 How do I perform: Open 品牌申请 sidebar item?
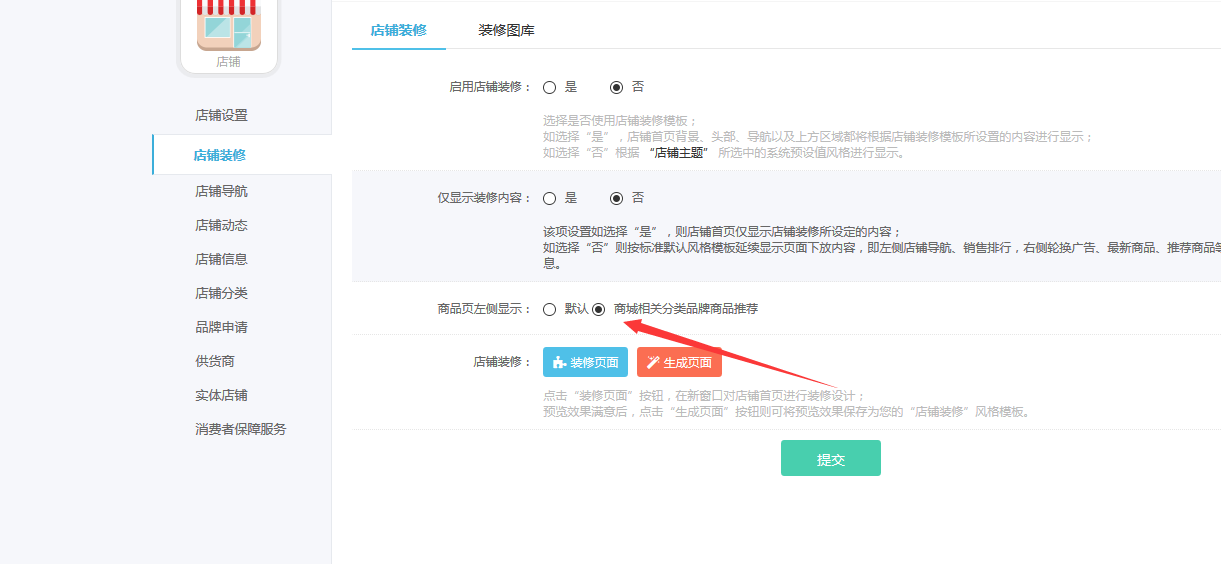[221, 327]
